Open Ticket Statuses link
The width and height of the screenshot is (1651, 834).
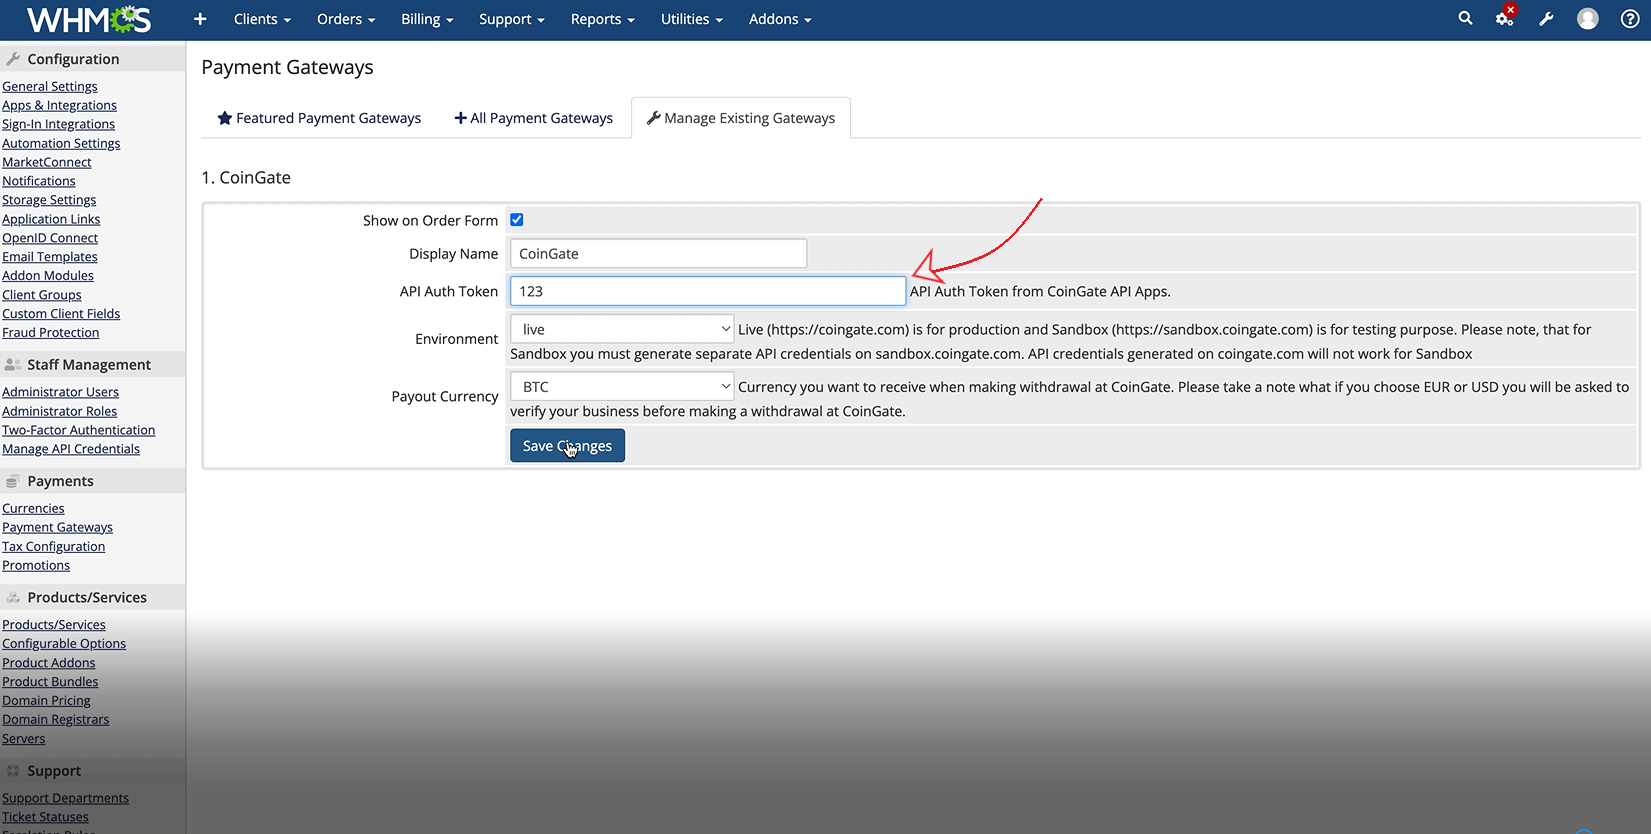point(45,817)
